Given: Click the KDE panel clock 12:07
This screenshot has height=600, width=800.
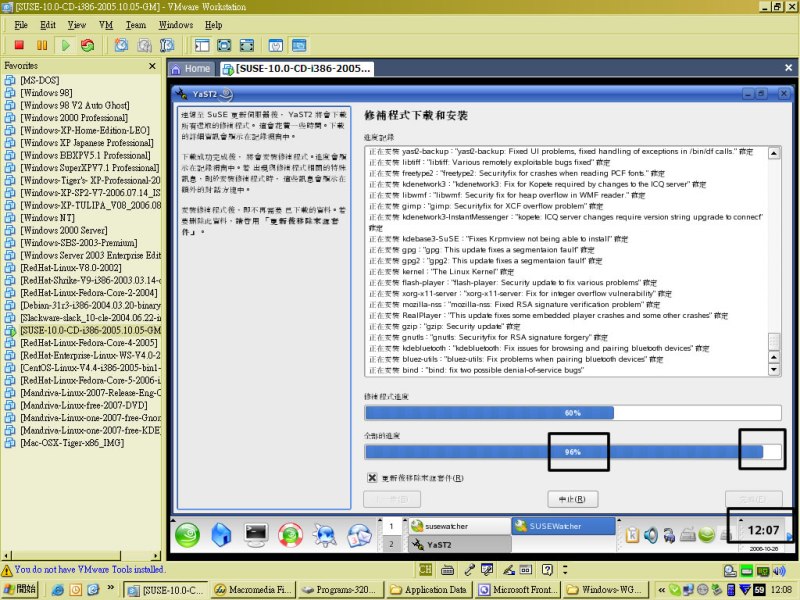Looking at the screenshot, I should (763, 530).
